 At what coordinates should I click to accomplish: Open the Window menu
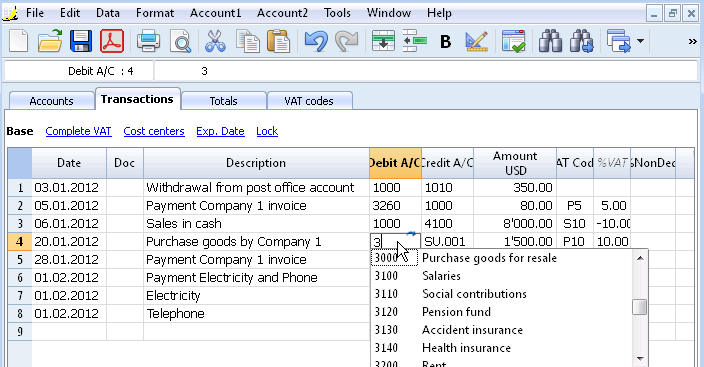389,13
